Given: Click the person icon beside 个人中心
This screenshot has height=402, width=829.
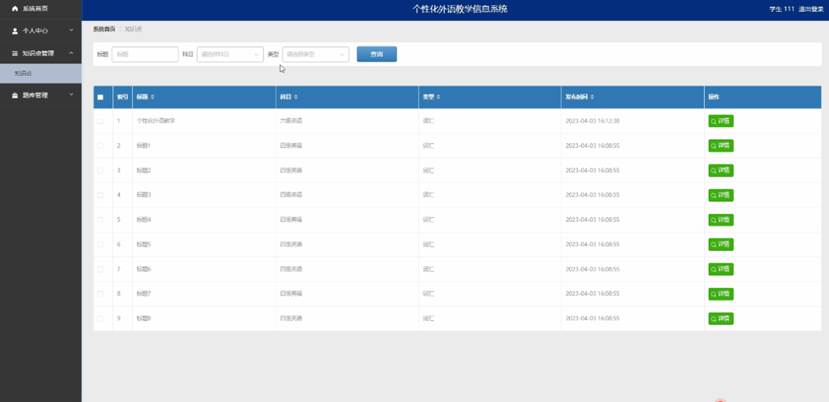Looking at the screenshot, I should pyautogui.click(x=15, y=31).
